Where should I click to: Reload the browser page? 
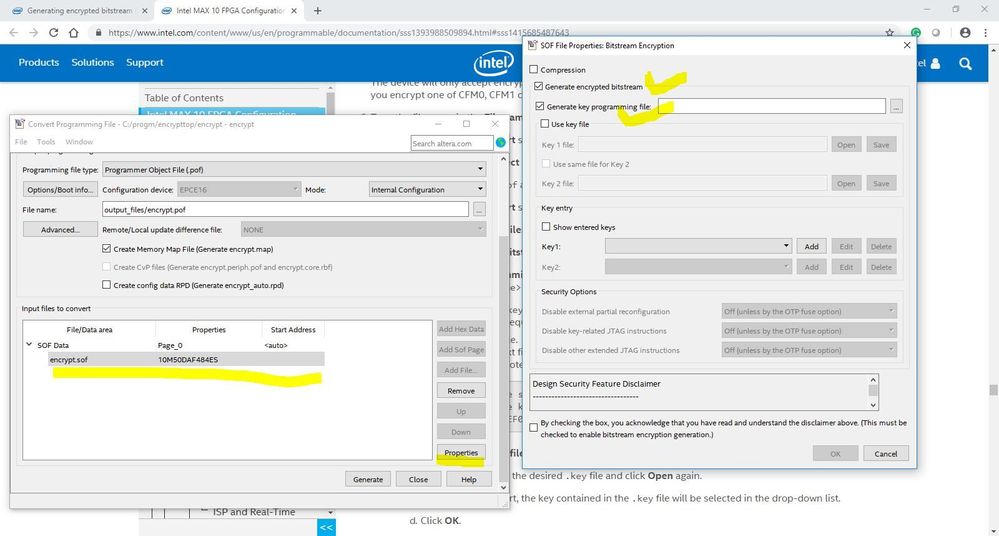coord(54,33)
